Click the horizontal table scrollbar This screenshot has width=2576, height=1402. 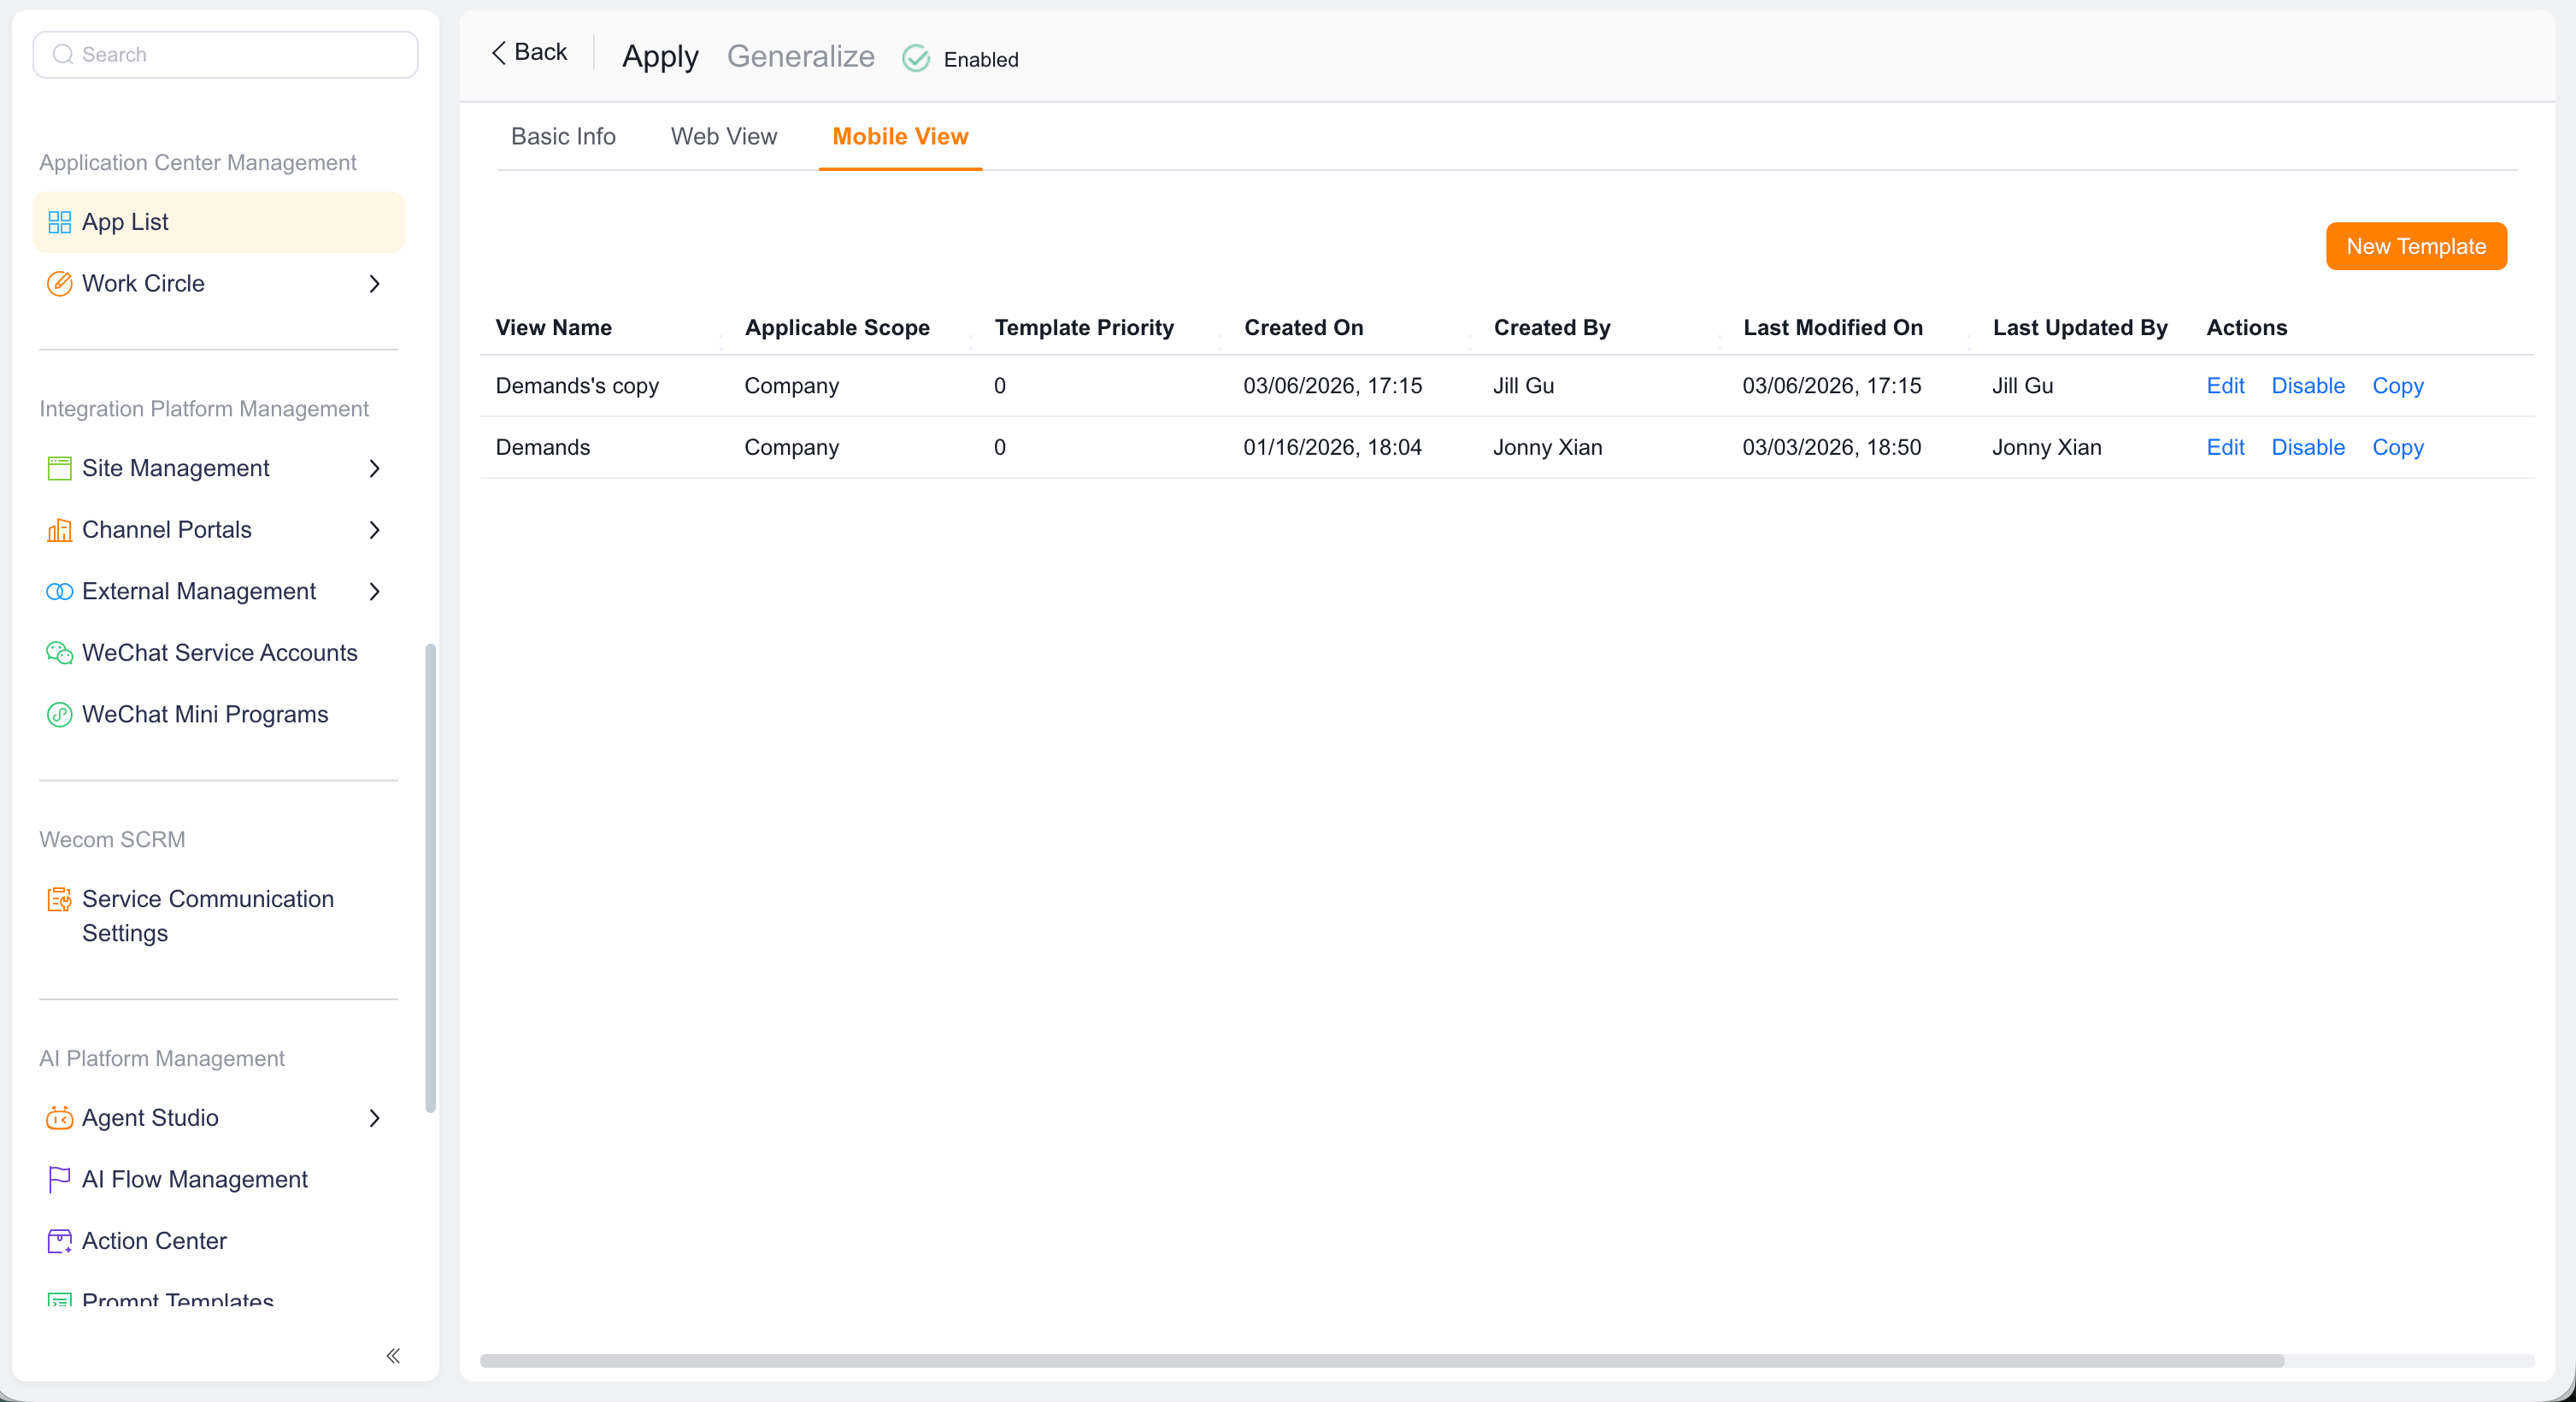coord(1382,1361)
